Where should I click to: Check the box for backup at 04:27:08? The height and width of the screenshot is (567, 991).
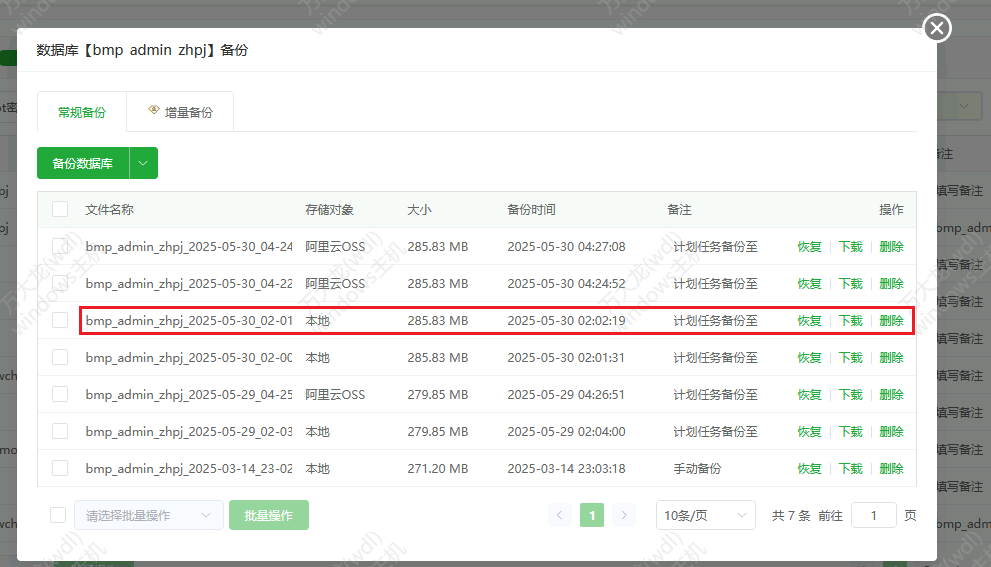60,247
